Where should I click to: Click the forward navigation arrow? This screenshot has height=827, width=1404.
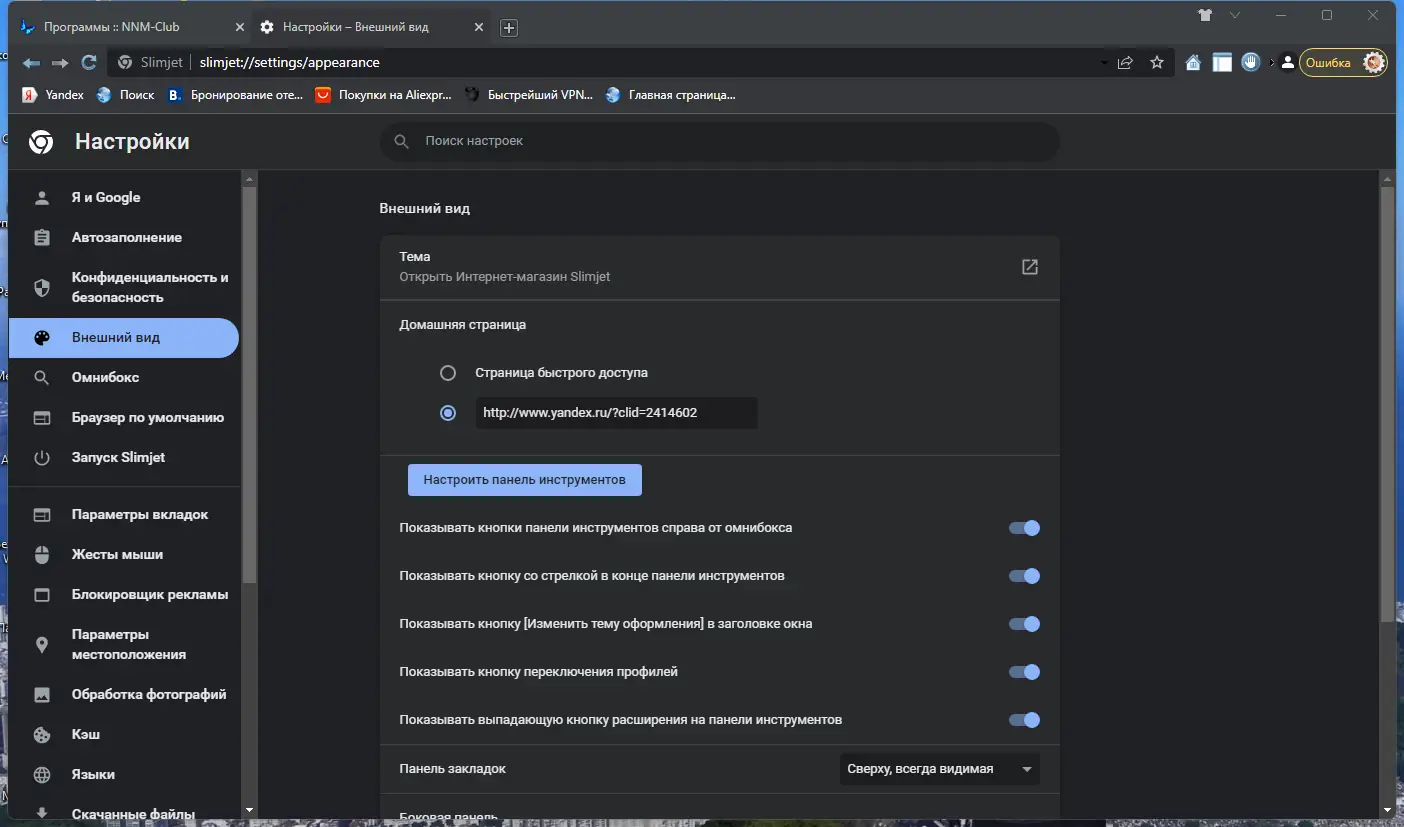coord(60,63)
